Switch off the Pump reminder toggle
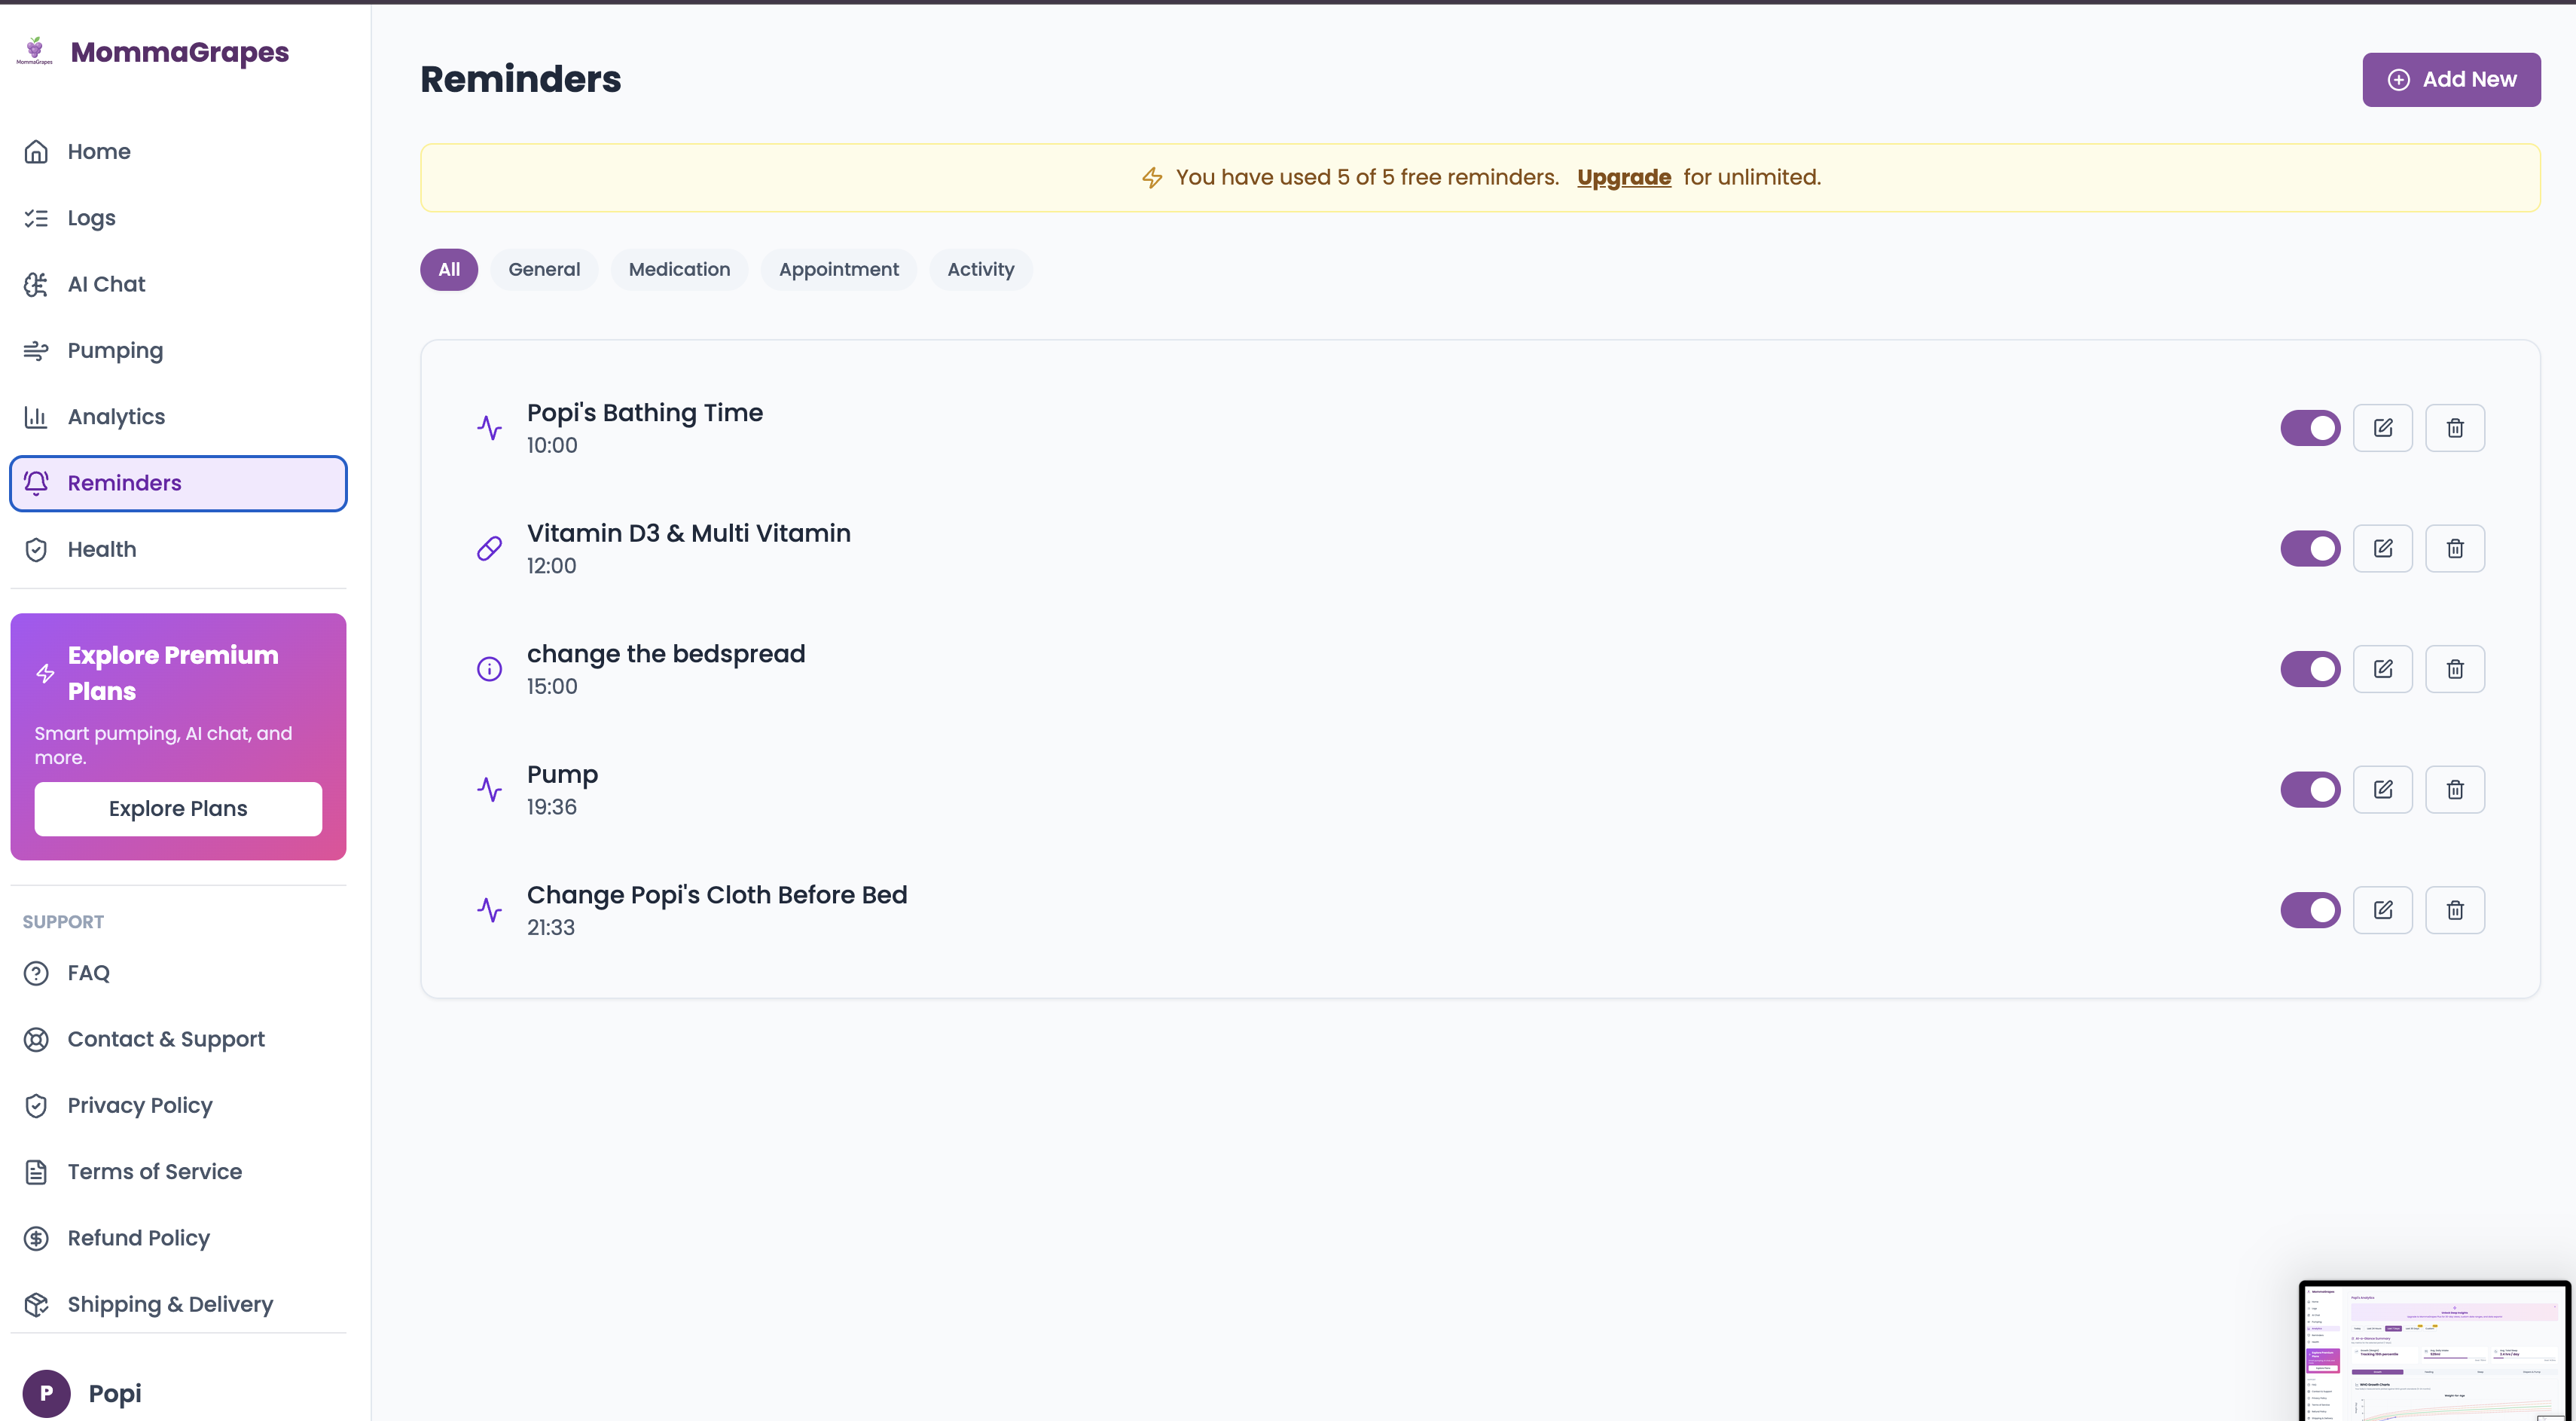This screenshot has height=1421, width=2576. [2310, 790]
